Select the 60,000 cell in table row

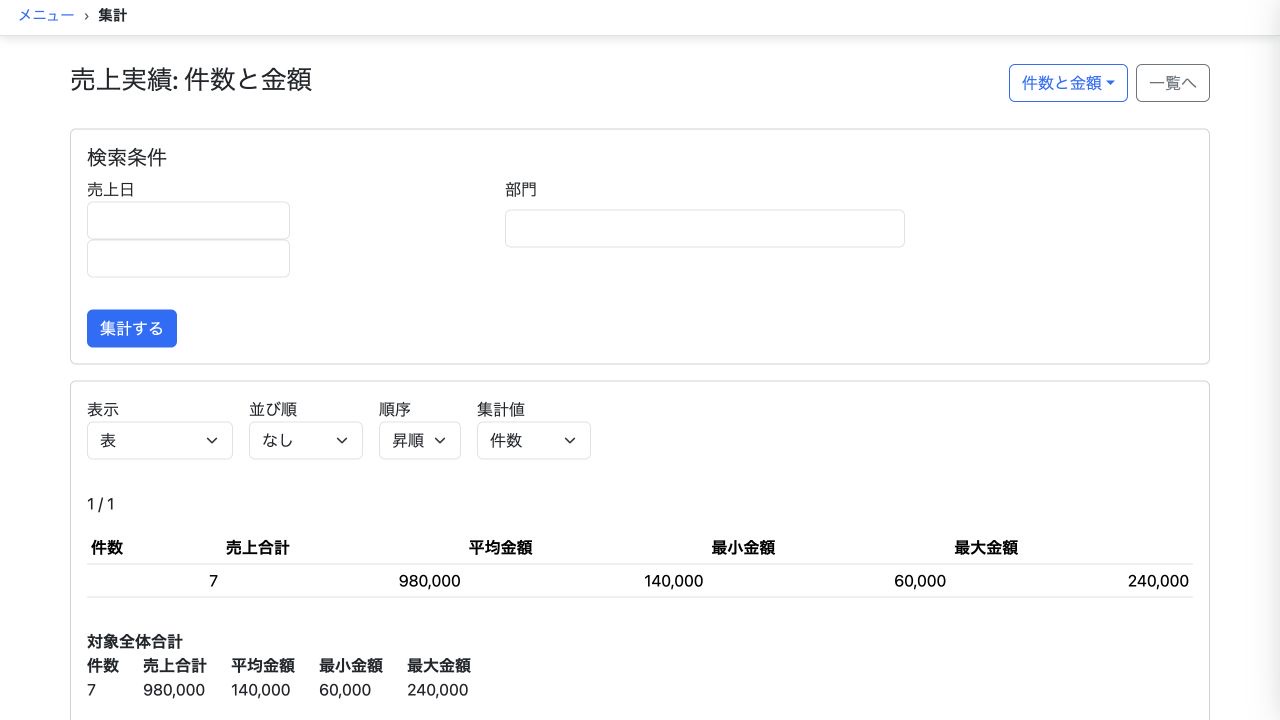pyautogui.click(x=829, y=581)
